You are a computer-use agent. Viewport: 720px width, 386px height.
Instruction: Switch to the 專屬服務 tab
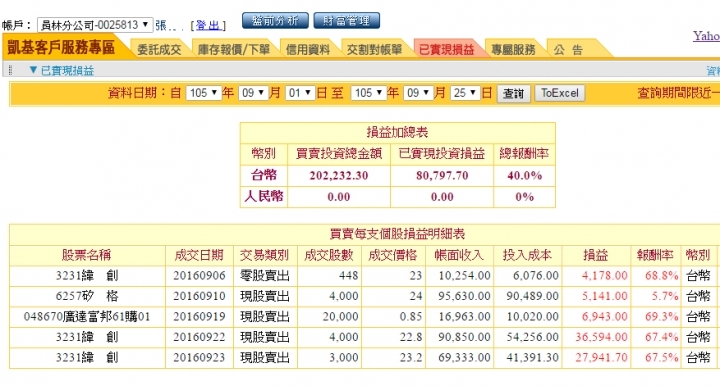tap(513, 50)
